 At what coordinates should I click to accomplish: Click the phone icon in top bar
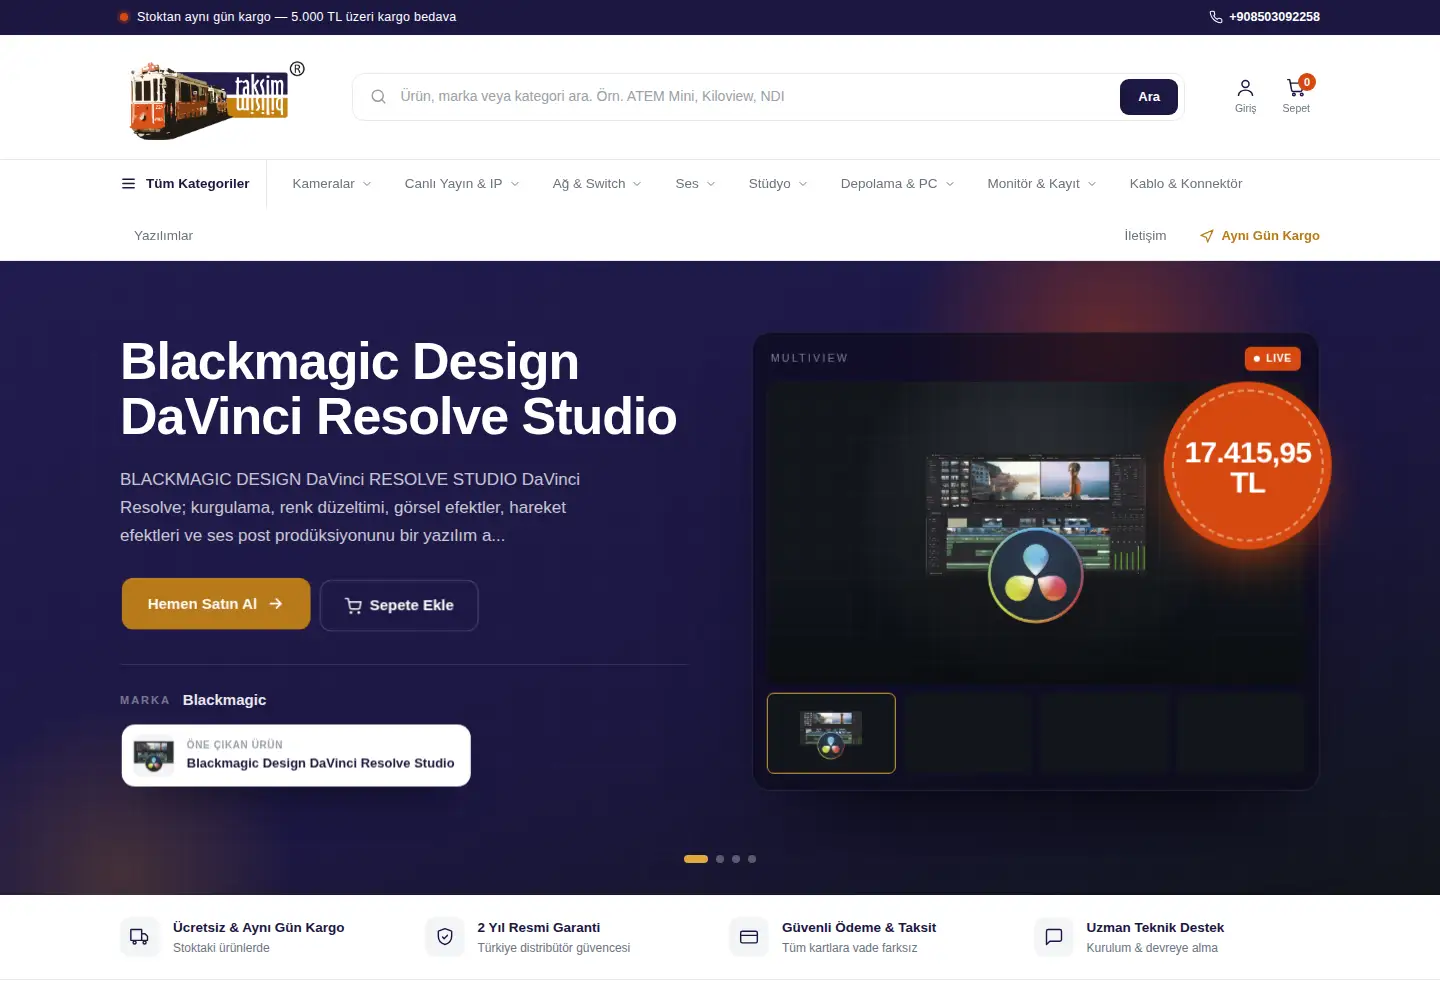click(1216, 17)
